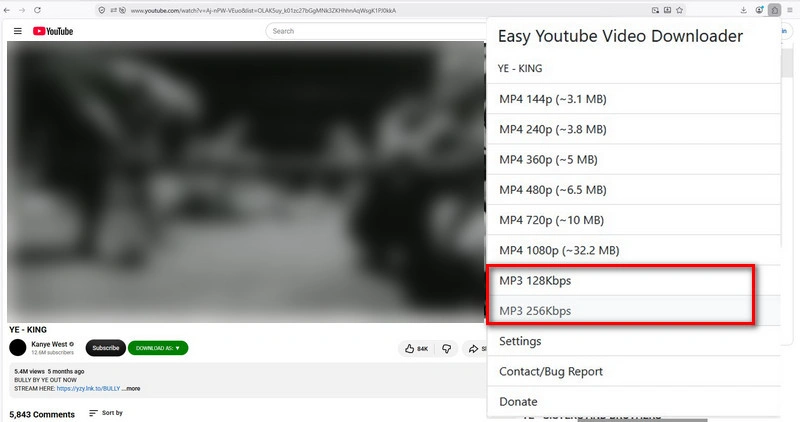Image resolution: width=800 pixels, height=422 pixels.
Task: Like the video with thumbs up
Action: pyautogui.click(x=417, y=349)
